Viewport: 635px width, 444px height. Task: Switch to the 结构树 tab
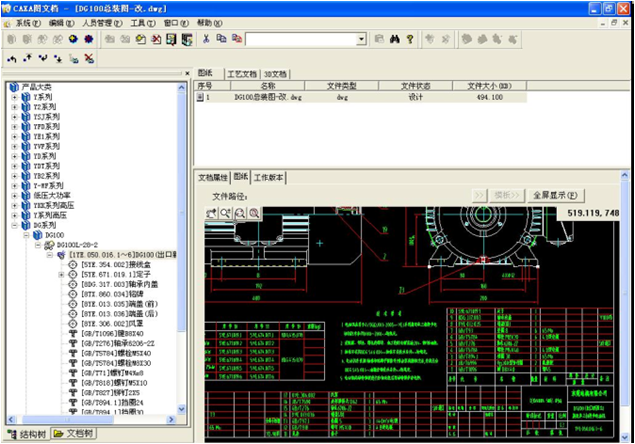27,434
